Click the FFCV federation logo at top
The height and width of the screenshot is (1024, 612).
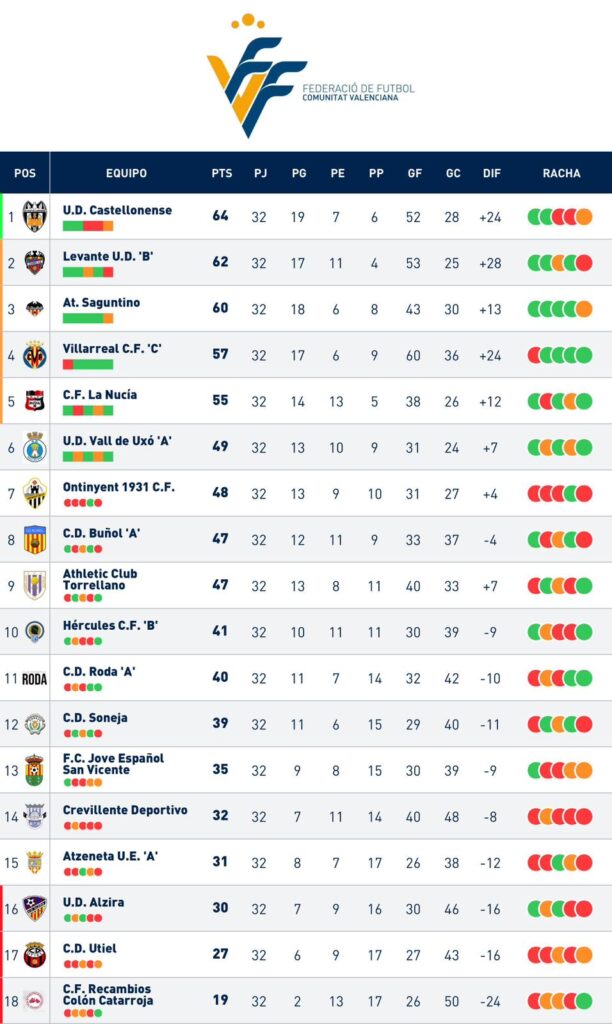311,75
